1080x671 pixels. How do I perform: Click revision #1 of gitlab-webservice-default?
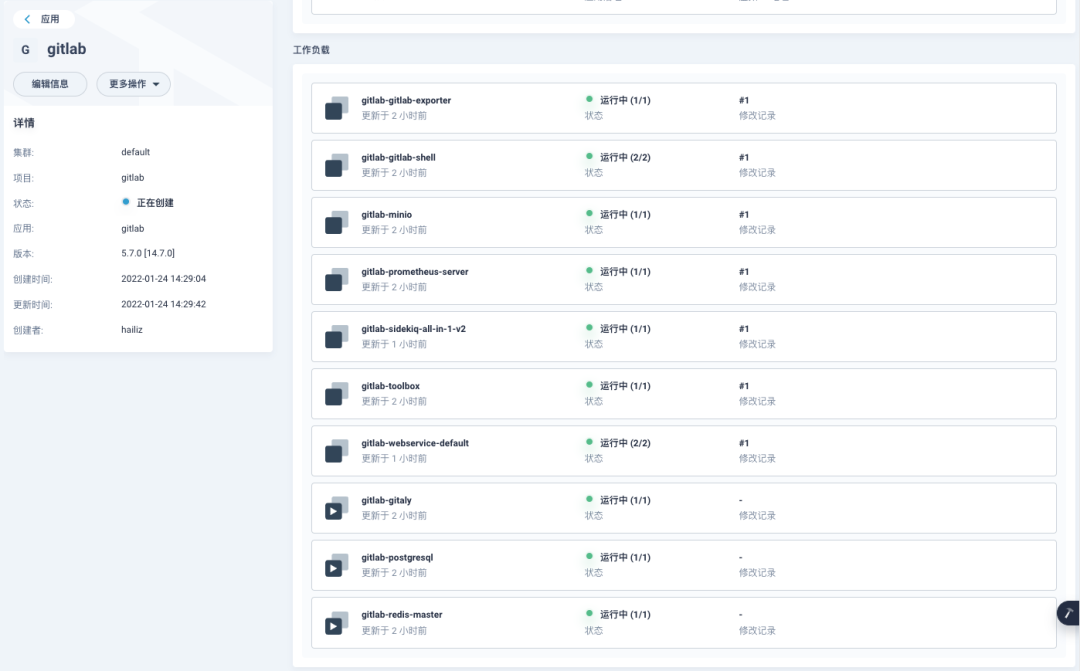[744, 443]
